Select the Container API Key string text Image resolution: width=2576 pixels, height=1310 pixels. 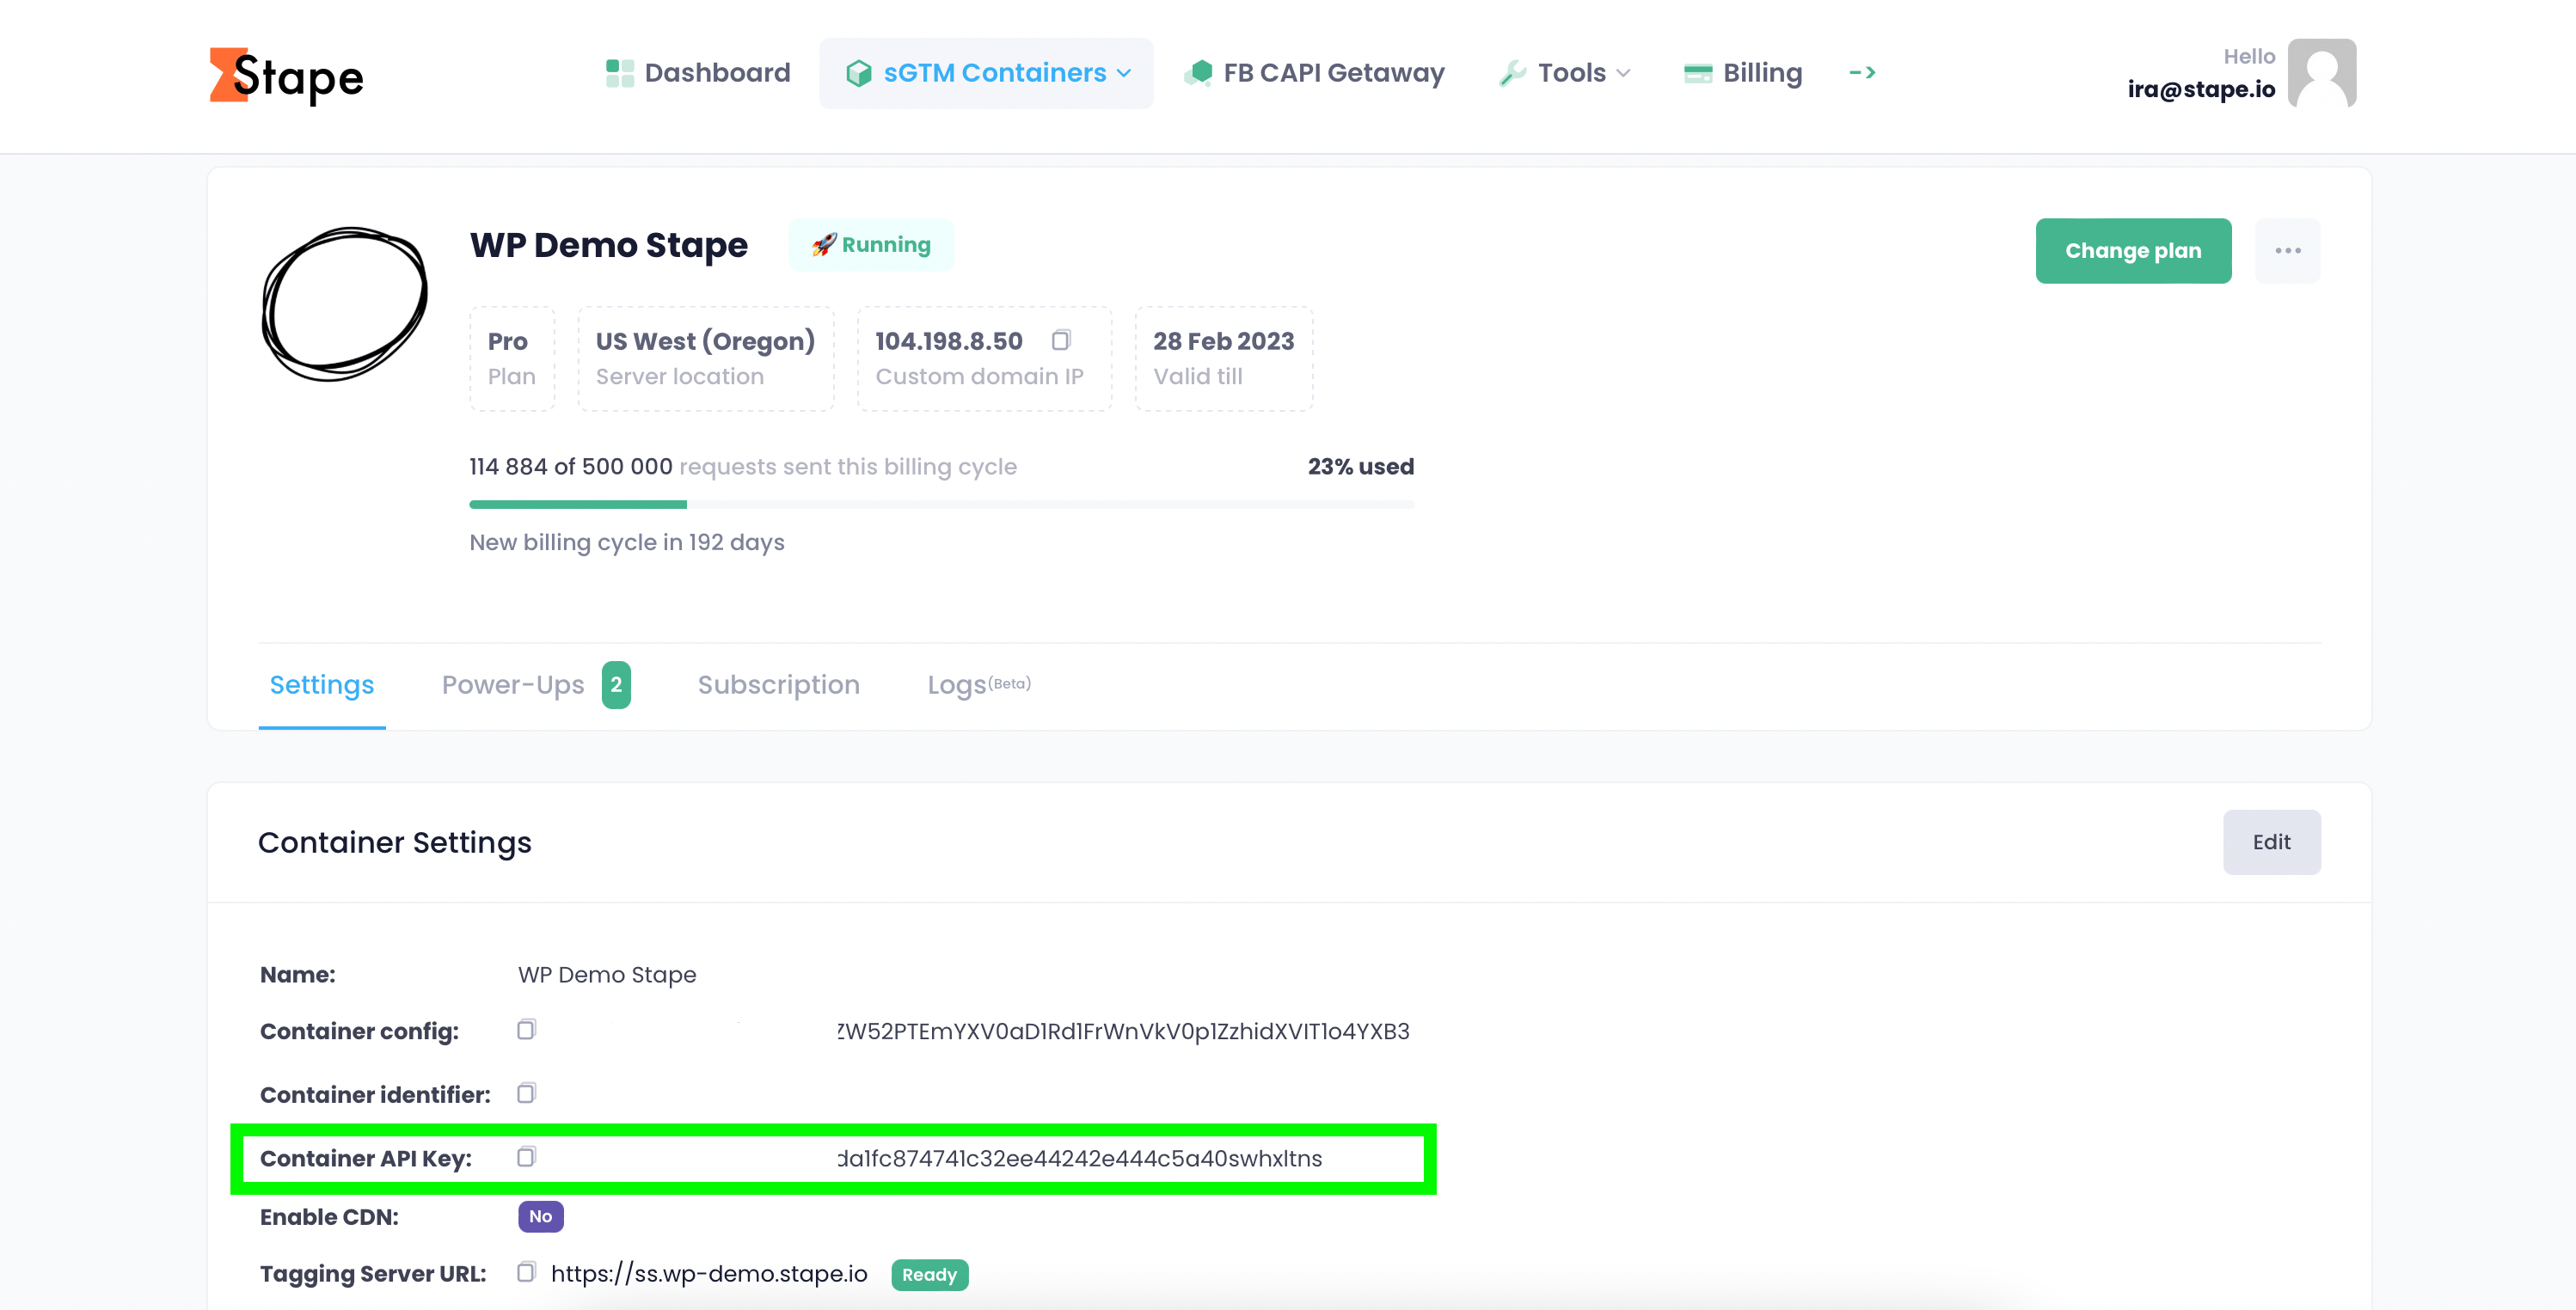(x=1080, y=1158)
